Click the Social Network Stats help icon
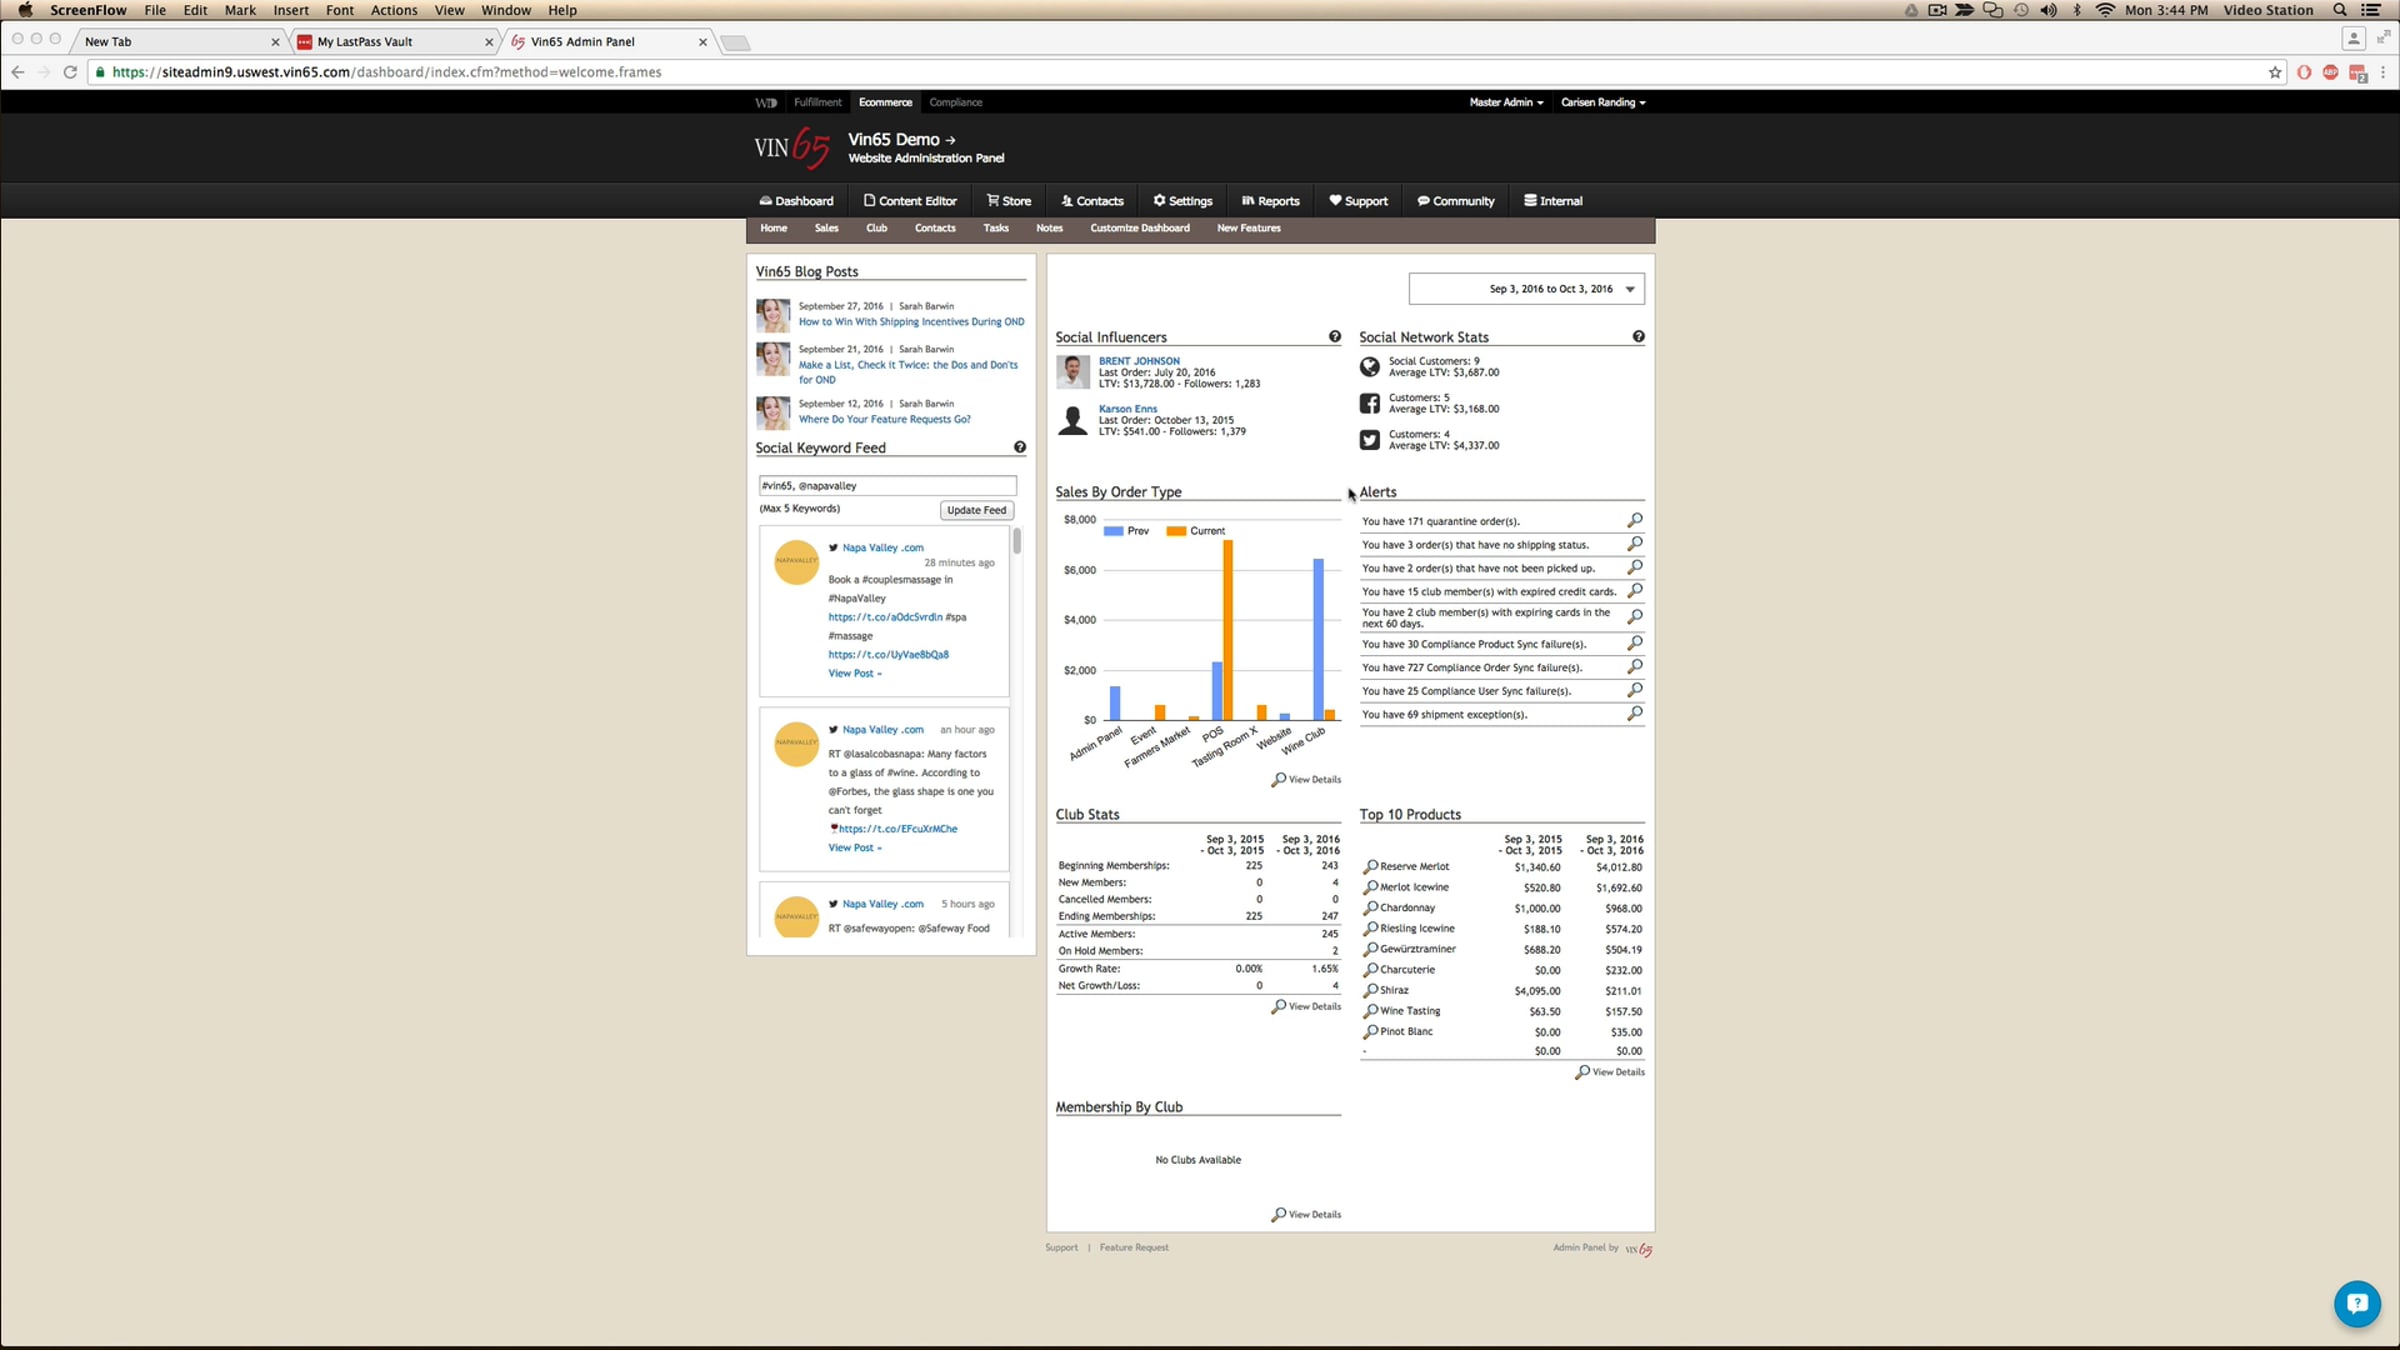Screen dimensions: 2400x1350 (1638, 337)
